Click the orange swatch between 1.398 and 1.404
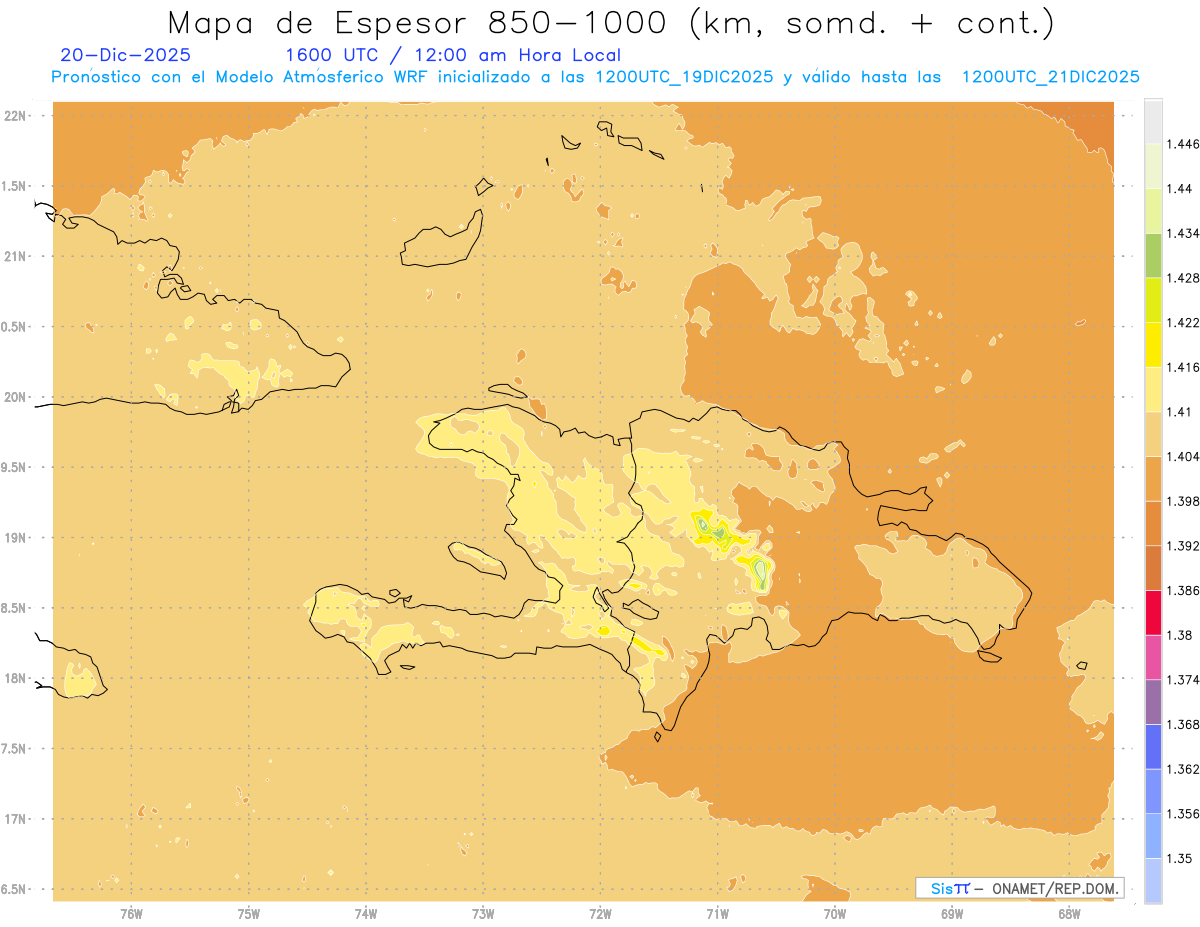The image size is (1200, 927). pyautogui.click(x=1153, y=479)
